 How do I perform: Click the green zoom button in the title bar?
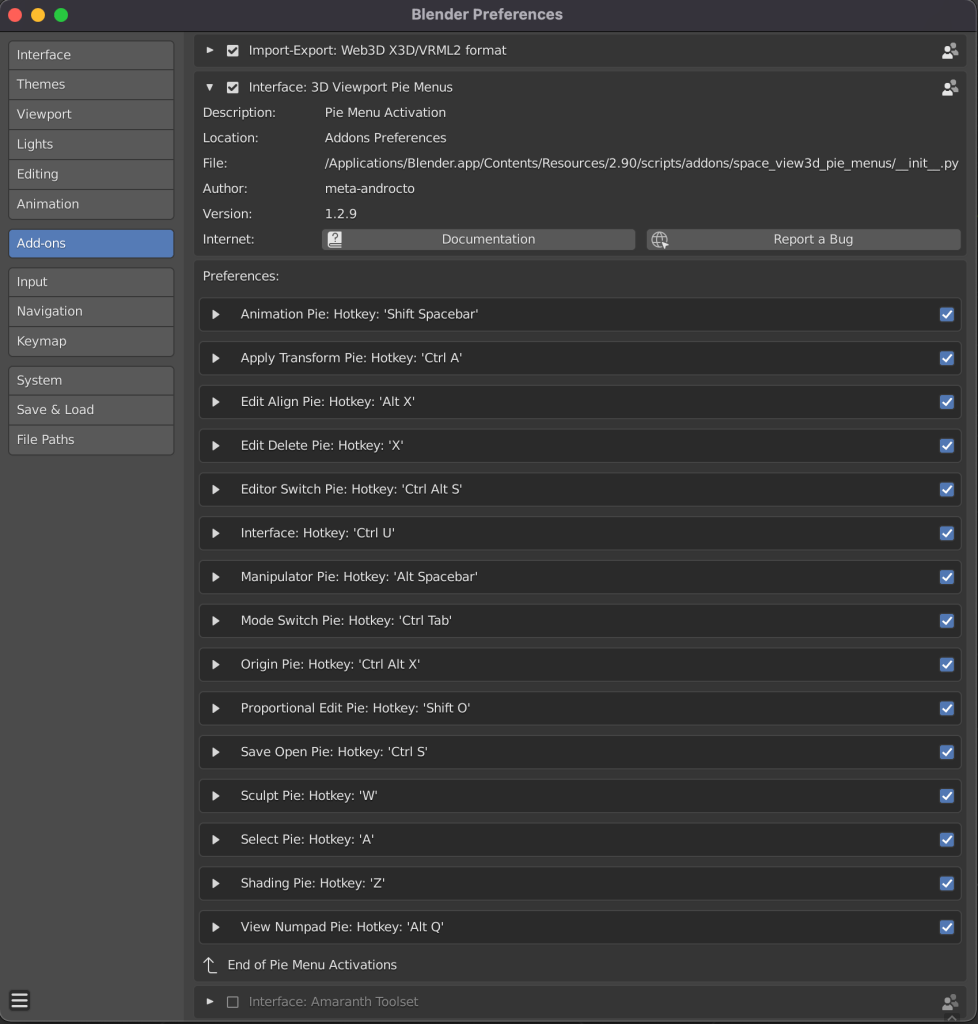tap(62, 15)
